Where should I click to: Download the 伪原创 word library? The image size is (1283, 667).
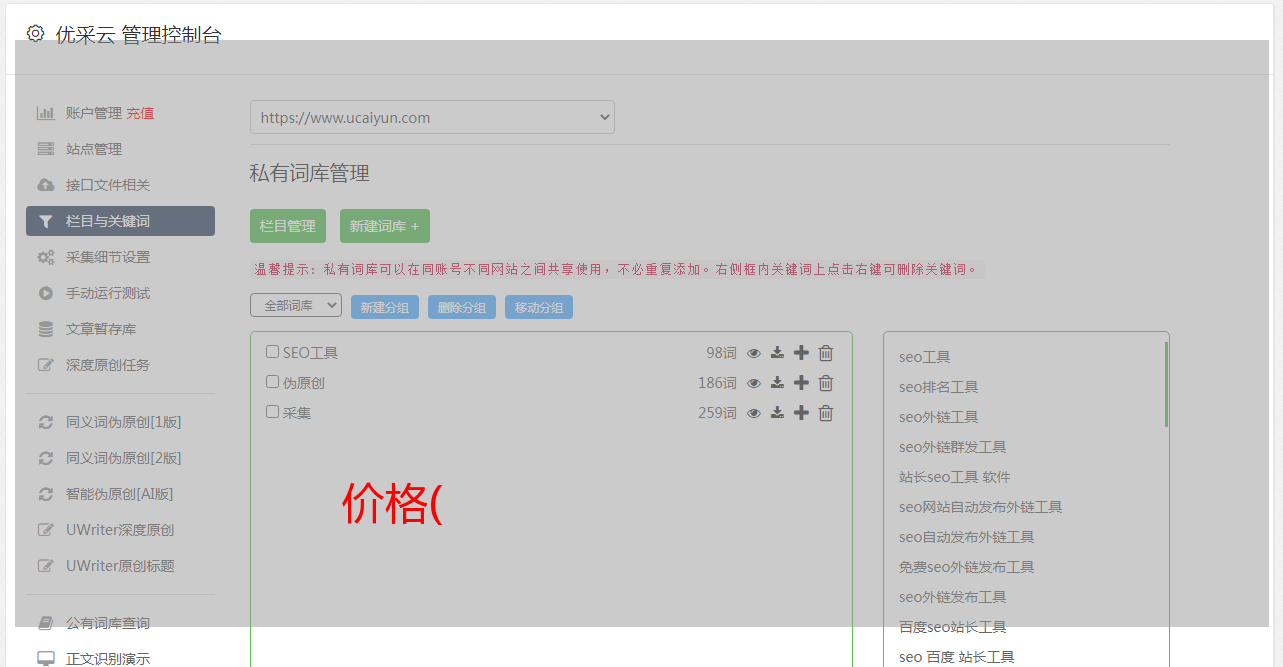coord(777,383)
